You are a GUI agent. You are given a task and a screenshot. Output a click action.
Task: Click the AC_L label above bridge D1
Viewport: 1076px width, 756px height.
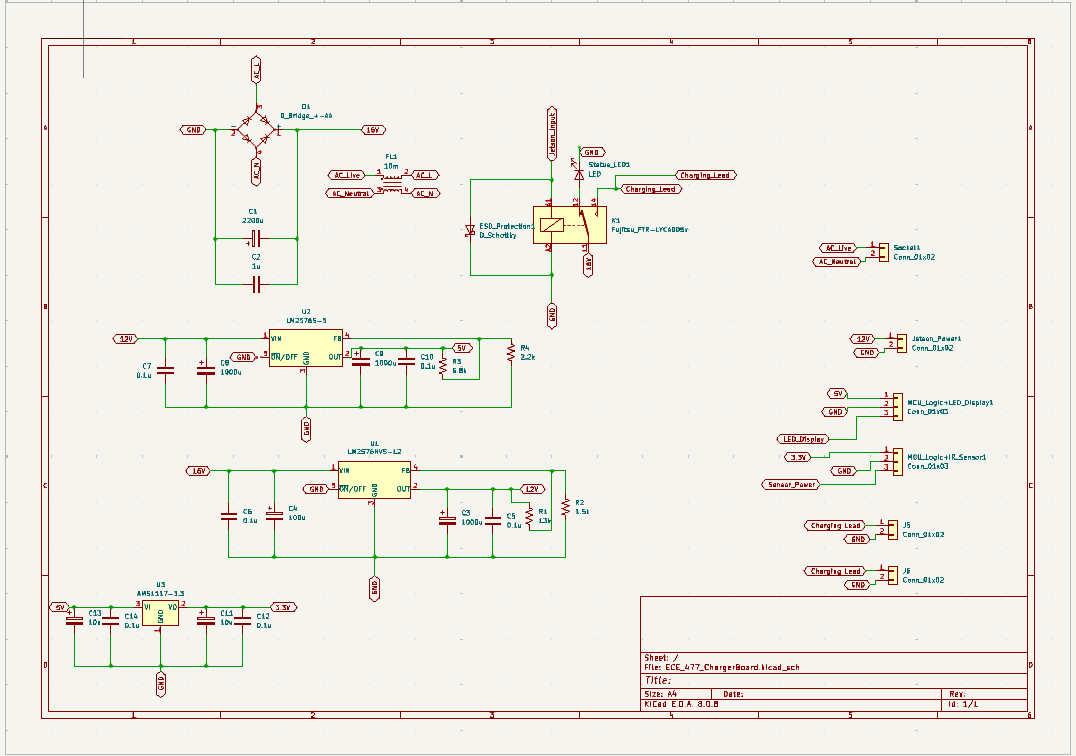[256, 70]
